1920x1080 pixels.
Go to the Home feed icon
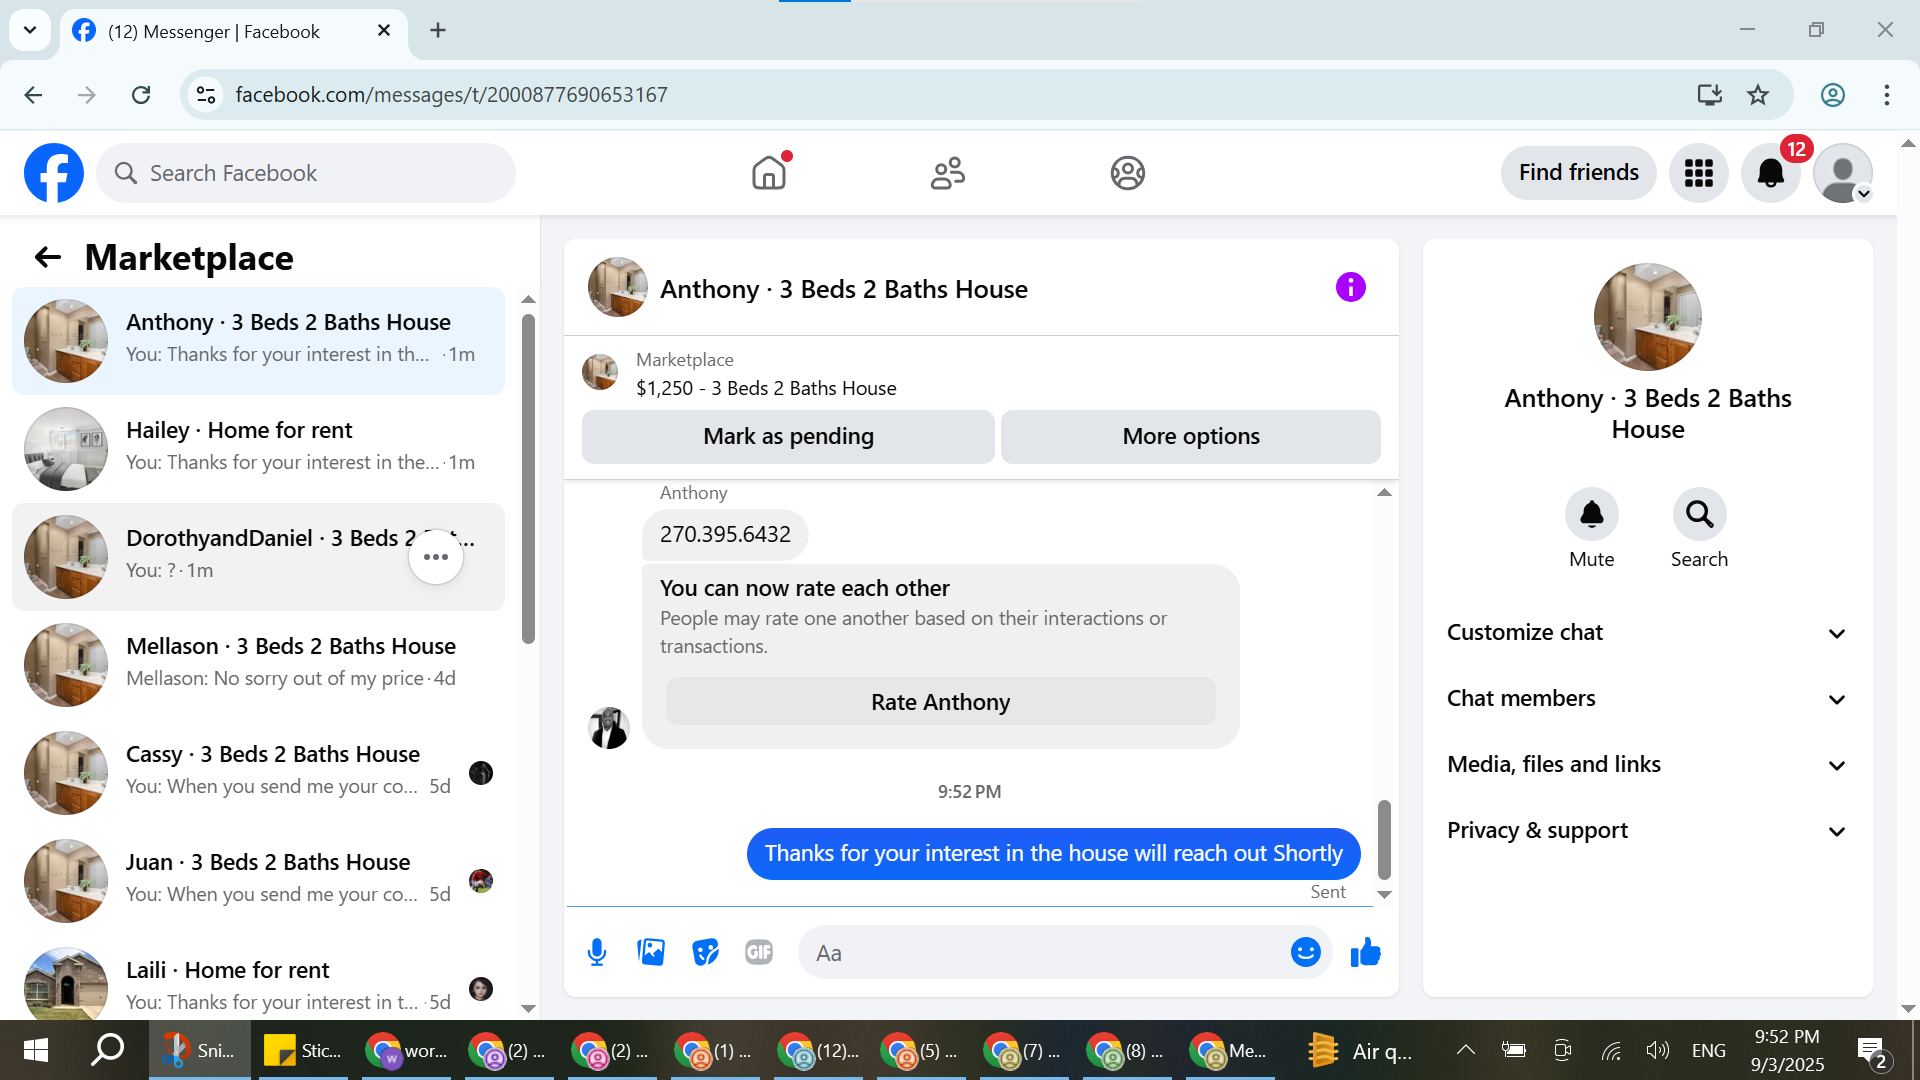point(769,173)
